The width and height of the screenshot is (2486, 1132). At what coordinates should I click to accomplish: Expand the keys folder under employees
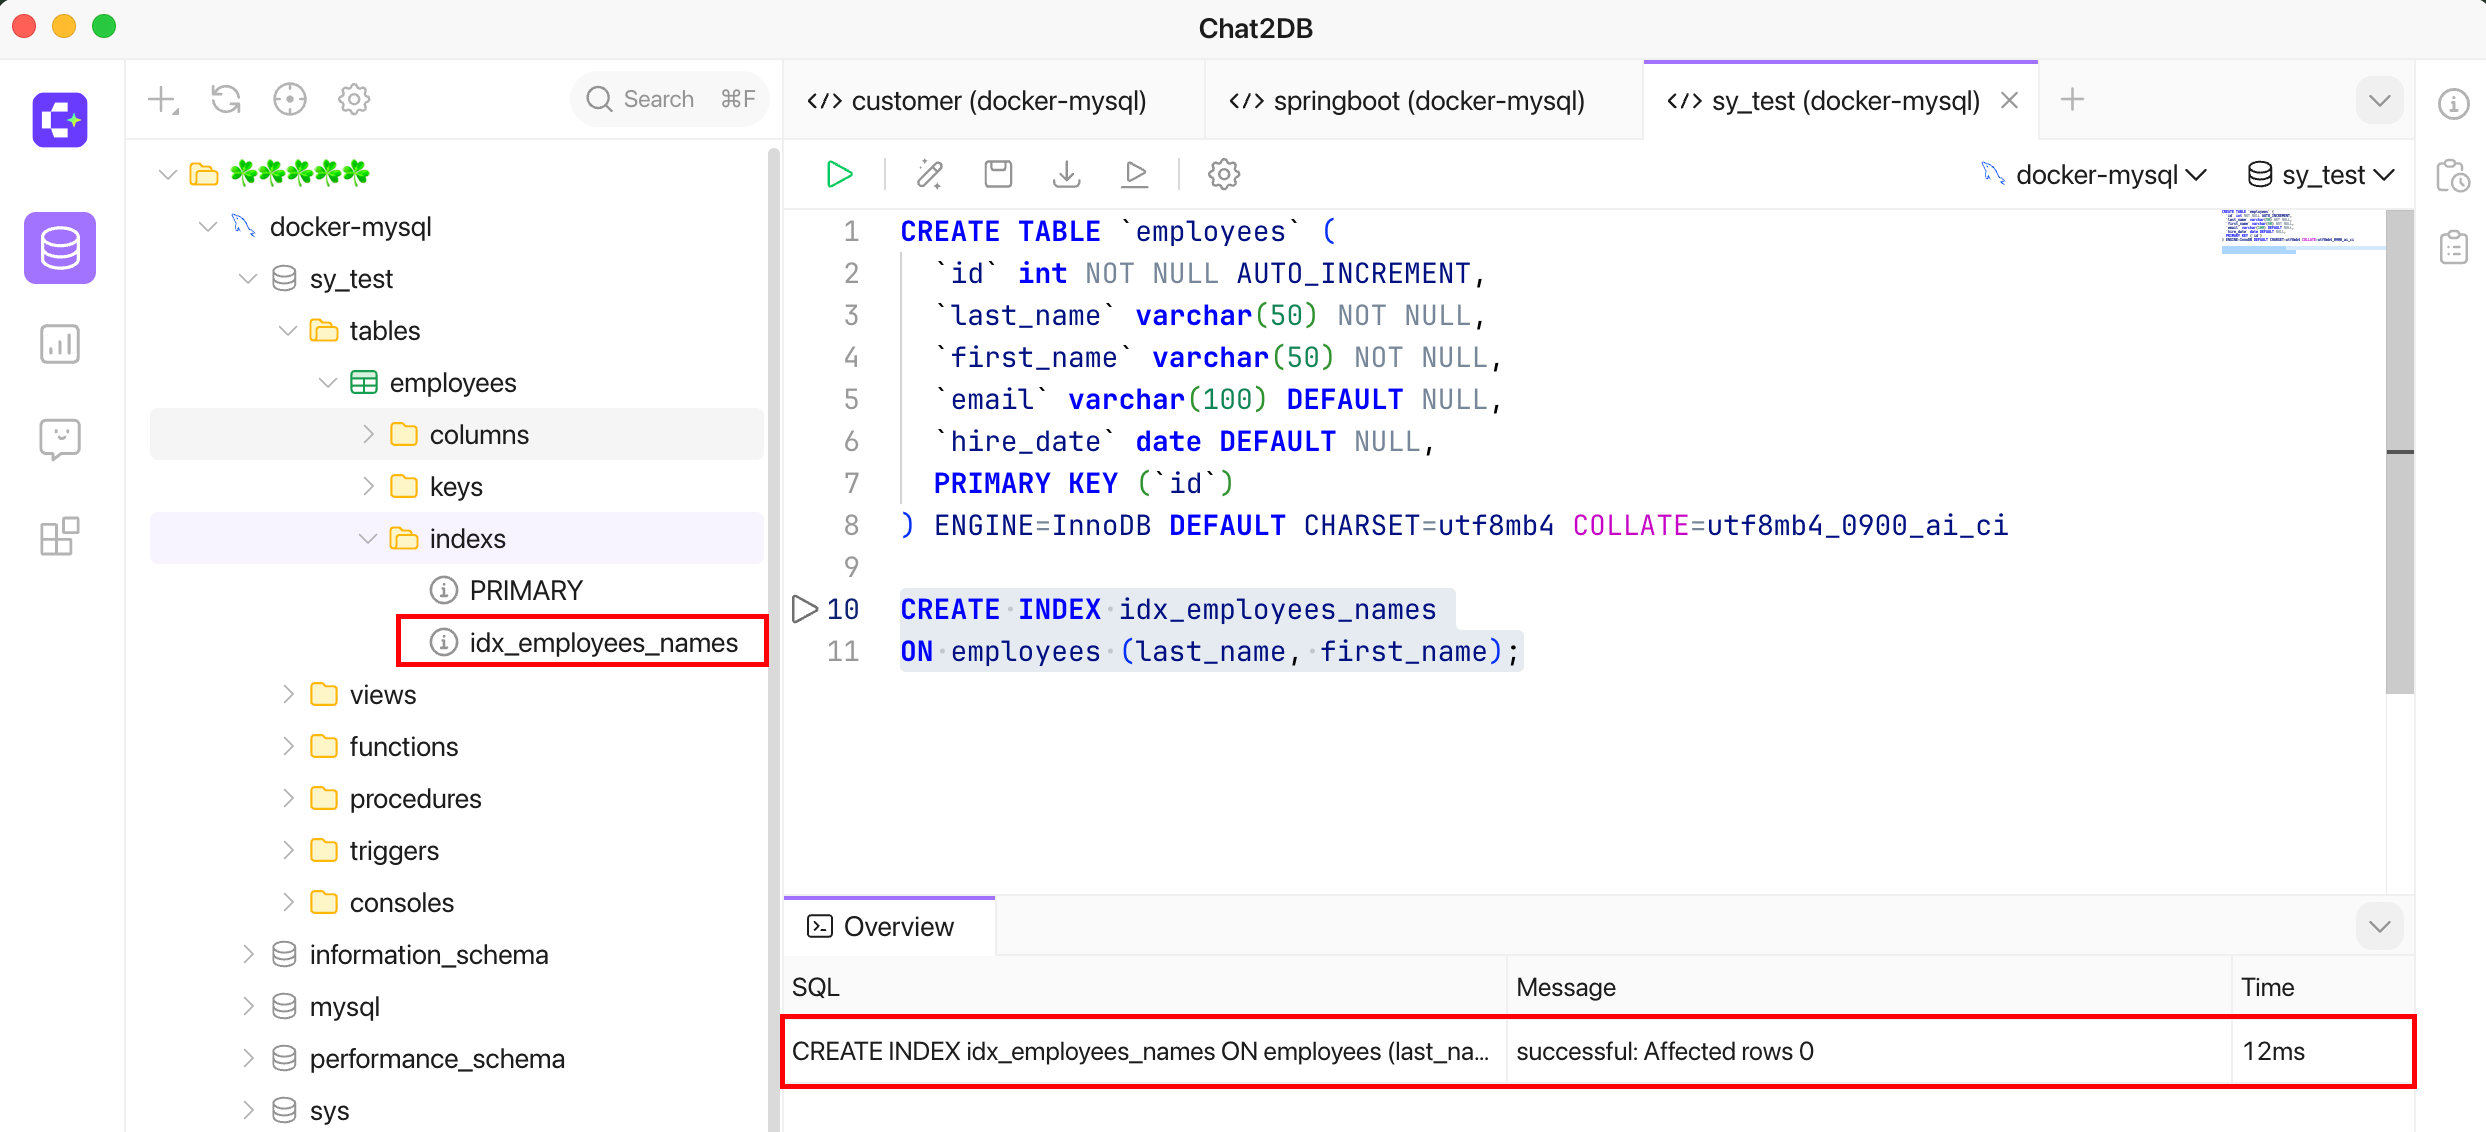(361, 485)
